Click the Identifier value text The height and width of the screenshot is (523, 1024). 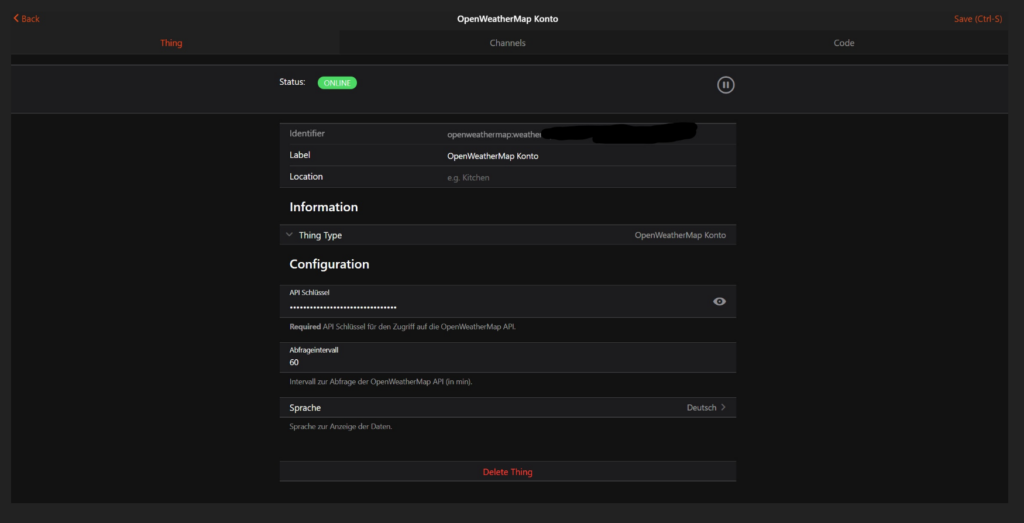click(x=495, y=135)
